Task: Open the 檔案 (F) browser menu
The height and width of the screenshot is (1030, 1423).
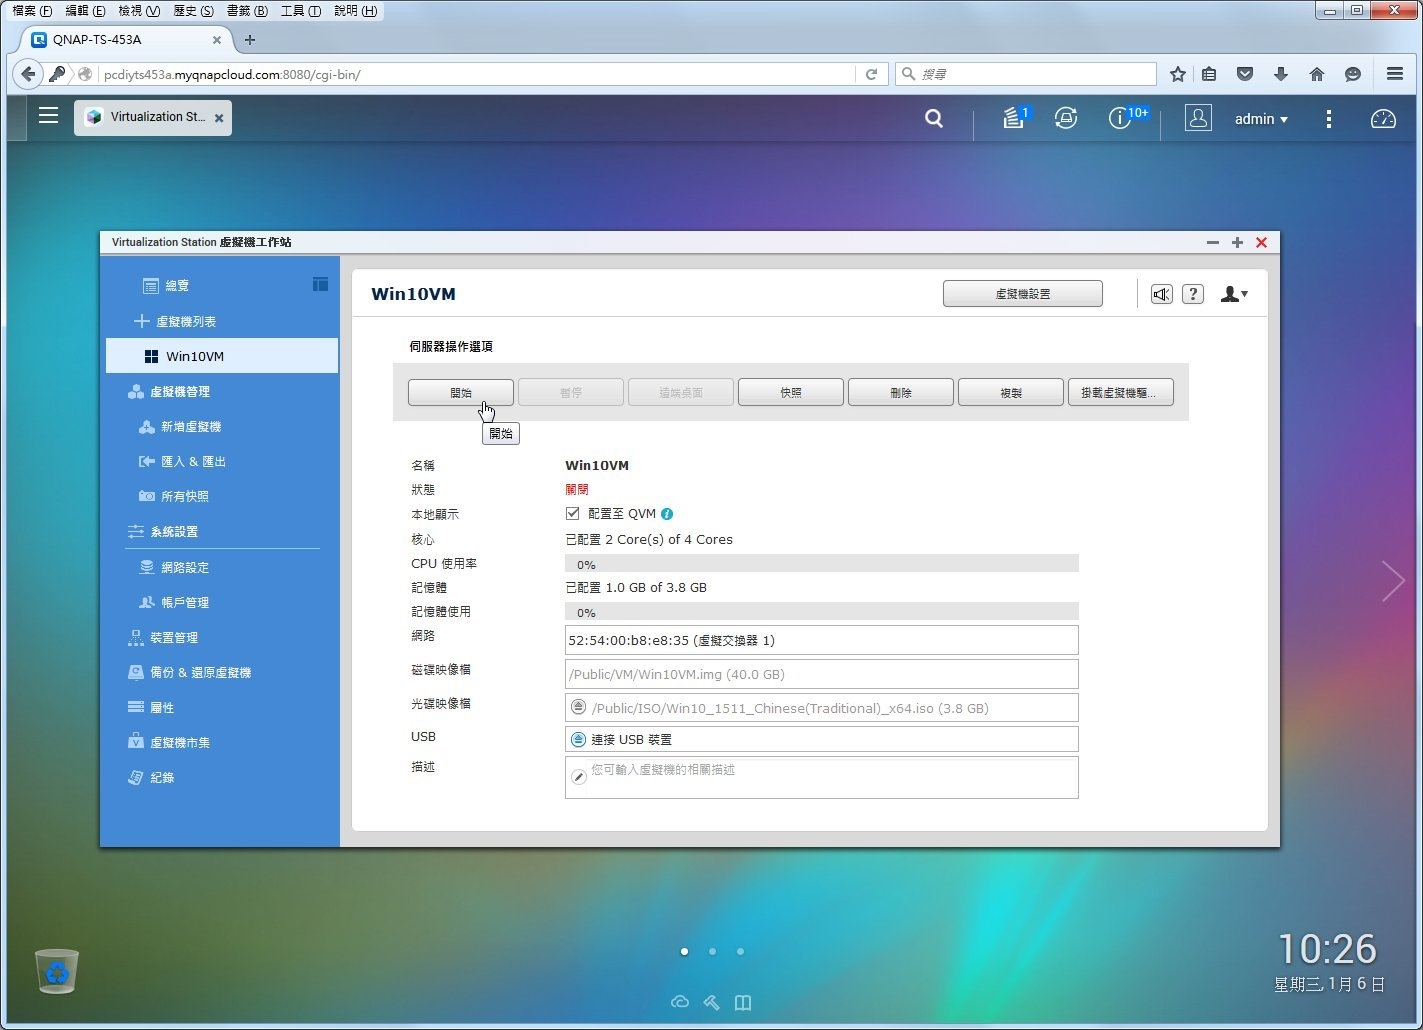Action: pos(32,11)
